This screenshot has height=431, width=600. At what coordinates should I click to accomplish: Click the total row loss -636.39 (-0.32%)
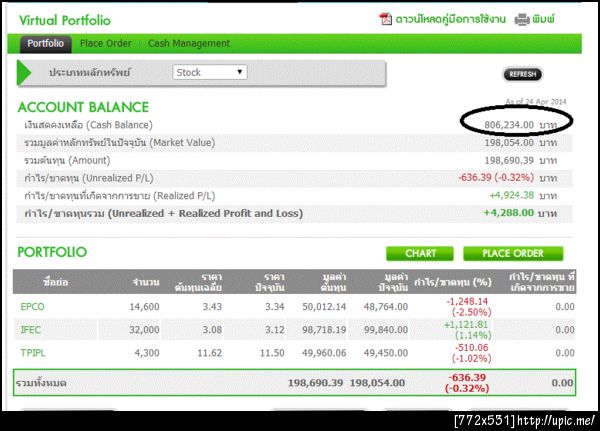pos(467,383)
